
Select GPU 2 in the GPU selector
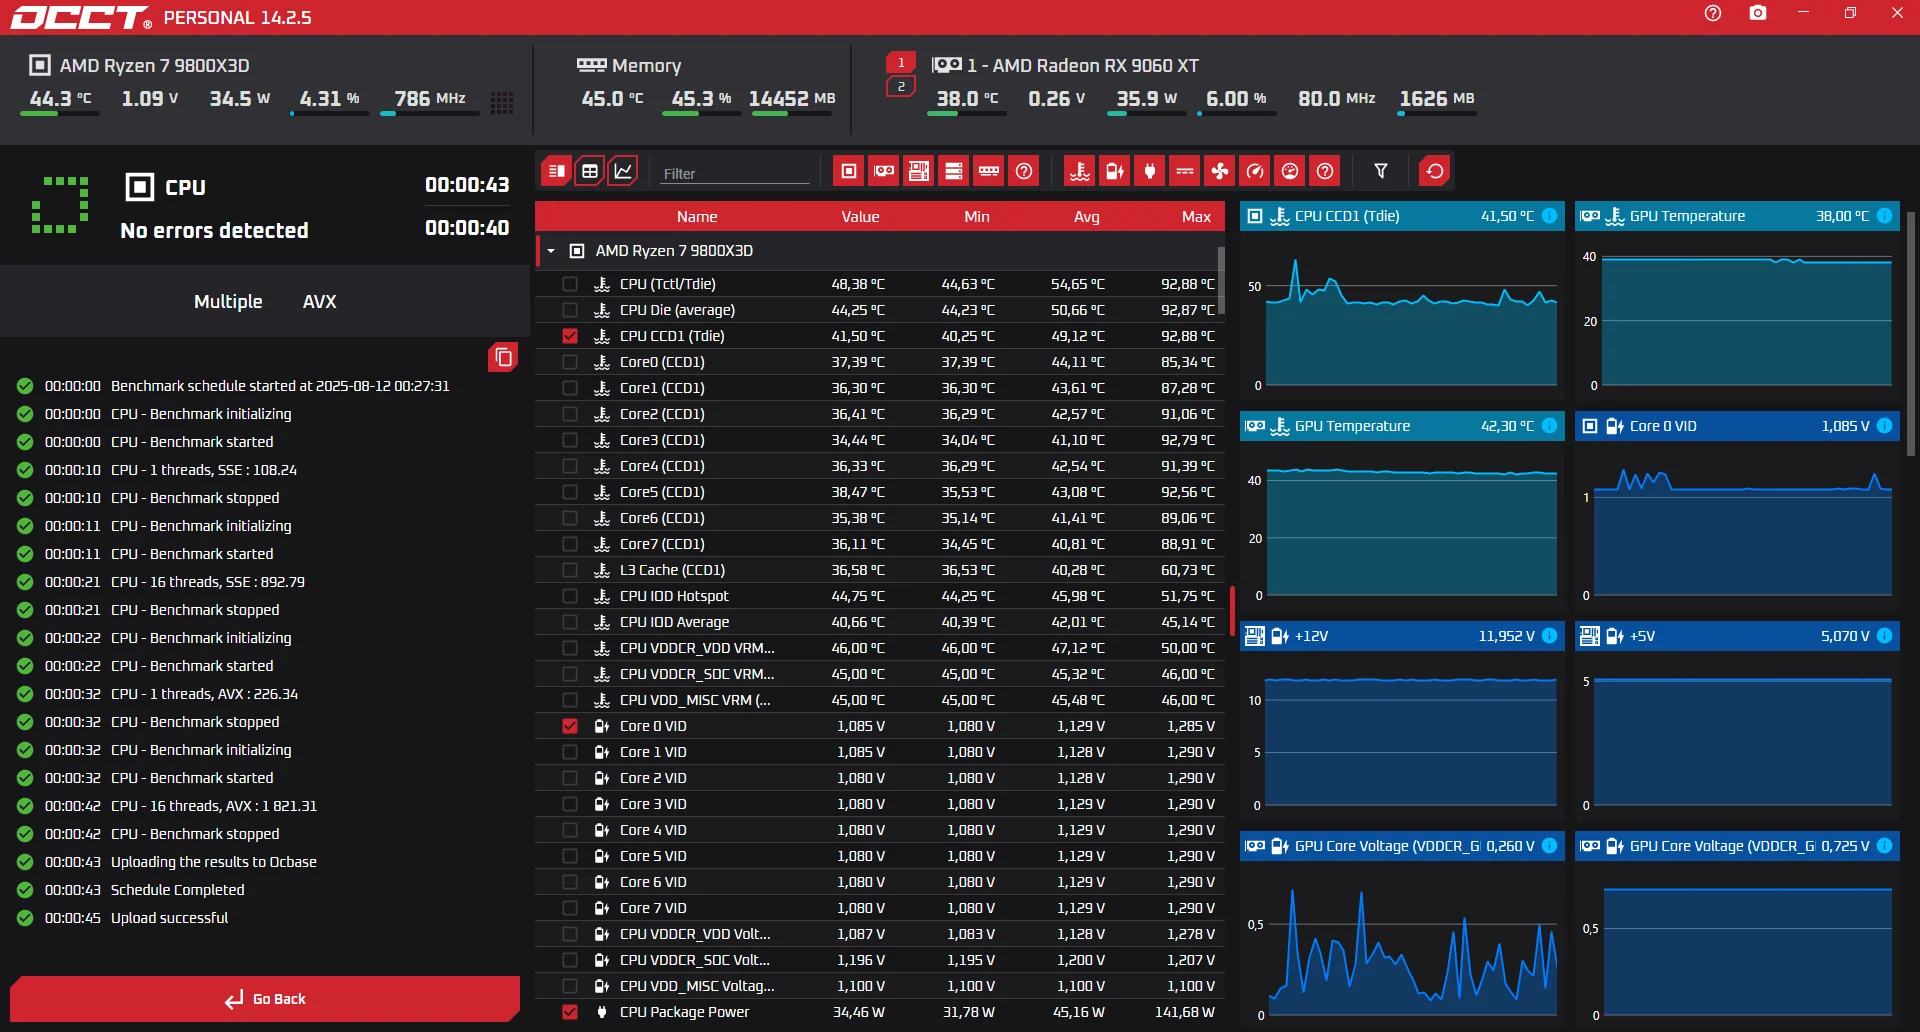pos(901,87)
